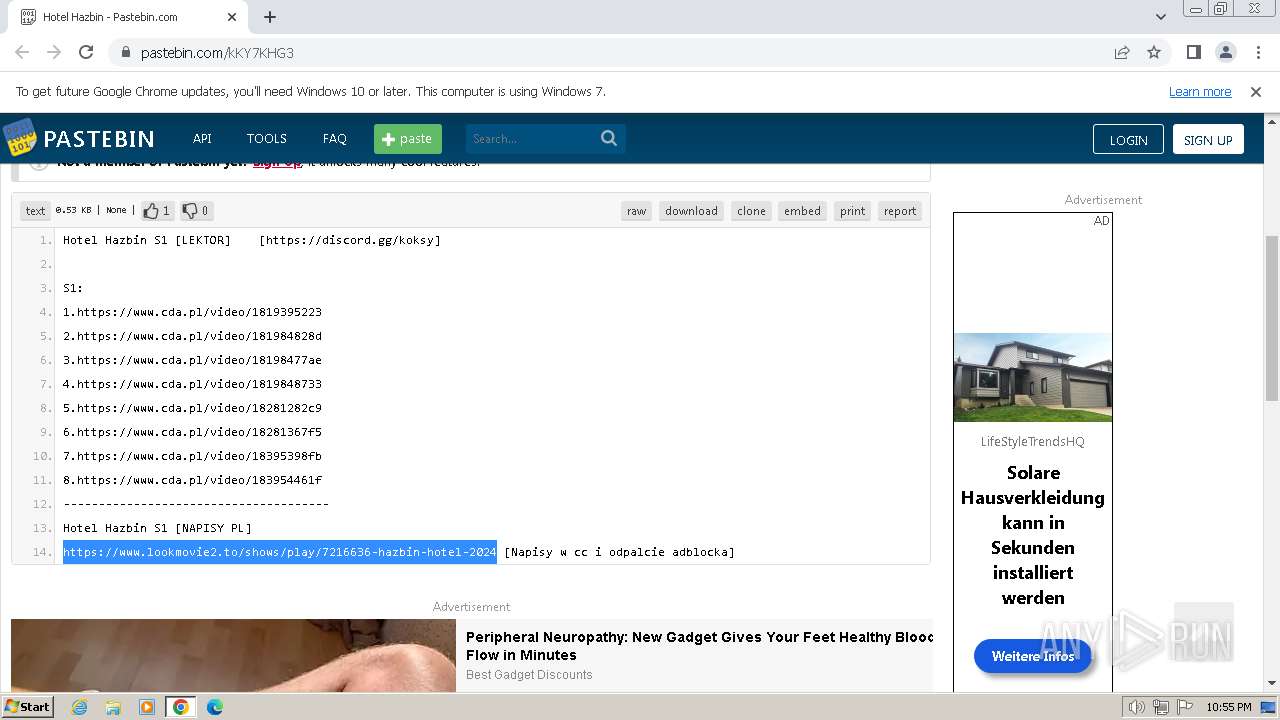Viewport: 1280px width, 720px height.
Task: Click the Action Center flag tray icon
Action: click(x=1185, y=707)
